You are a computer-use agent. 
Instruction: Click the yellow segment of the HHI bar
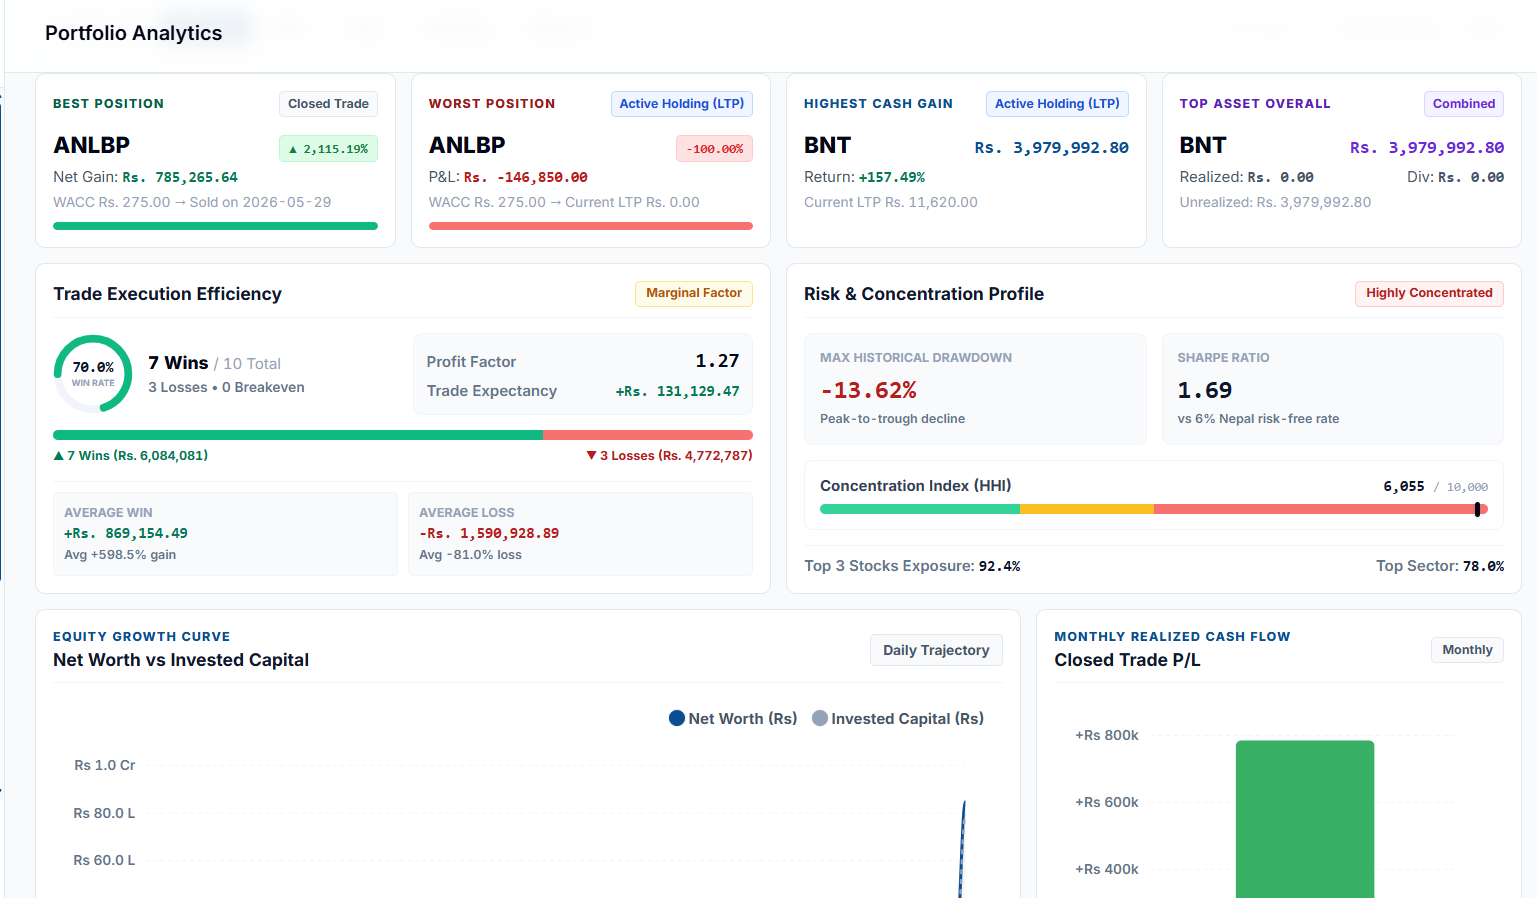1087,509
